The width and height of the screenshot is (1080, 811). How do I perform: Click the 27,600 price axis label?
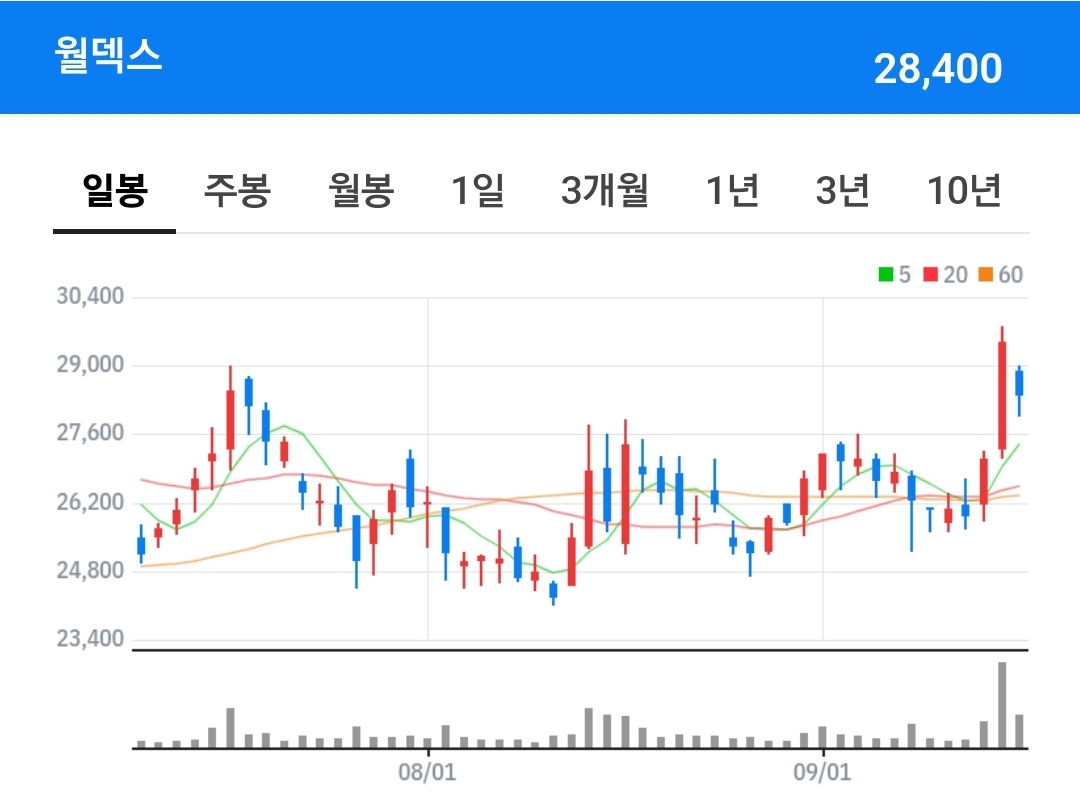click(x=90, y=433)
